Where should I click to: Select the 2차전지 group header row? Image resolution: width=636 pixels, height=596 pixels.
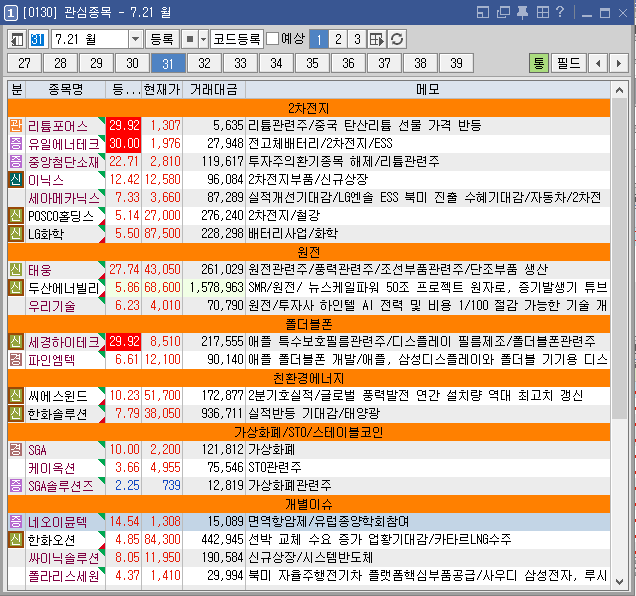[x=309, y=108]
